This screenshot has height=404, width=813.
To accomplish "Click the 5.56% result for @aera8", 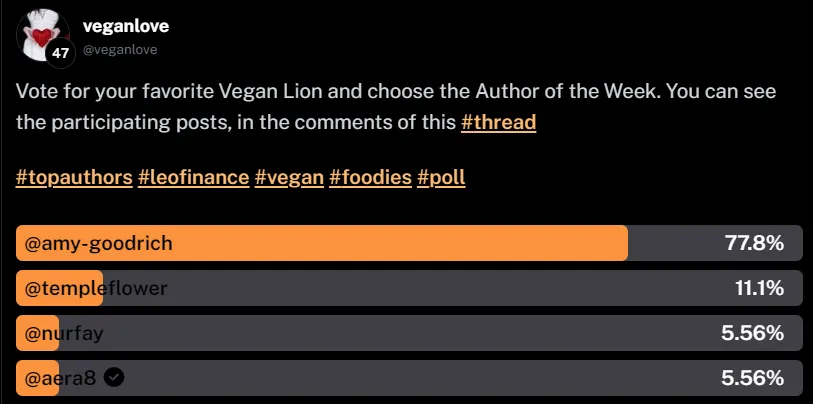I will coord(752,378).
